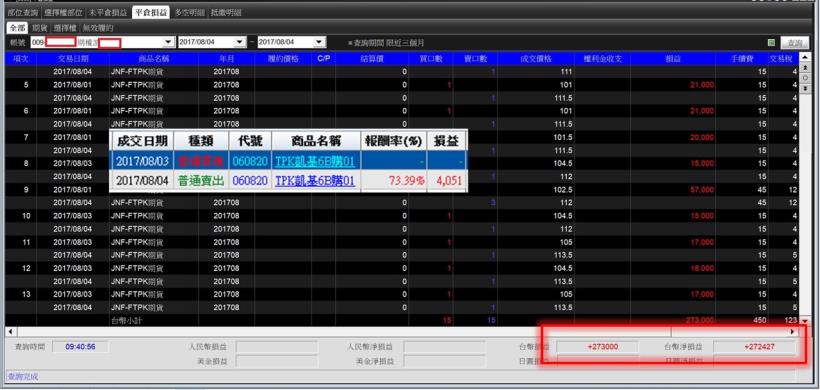Screen dimensions: 820x390
Task: Switch to the 多空明細 tab
Action: [x=190, y=13]
